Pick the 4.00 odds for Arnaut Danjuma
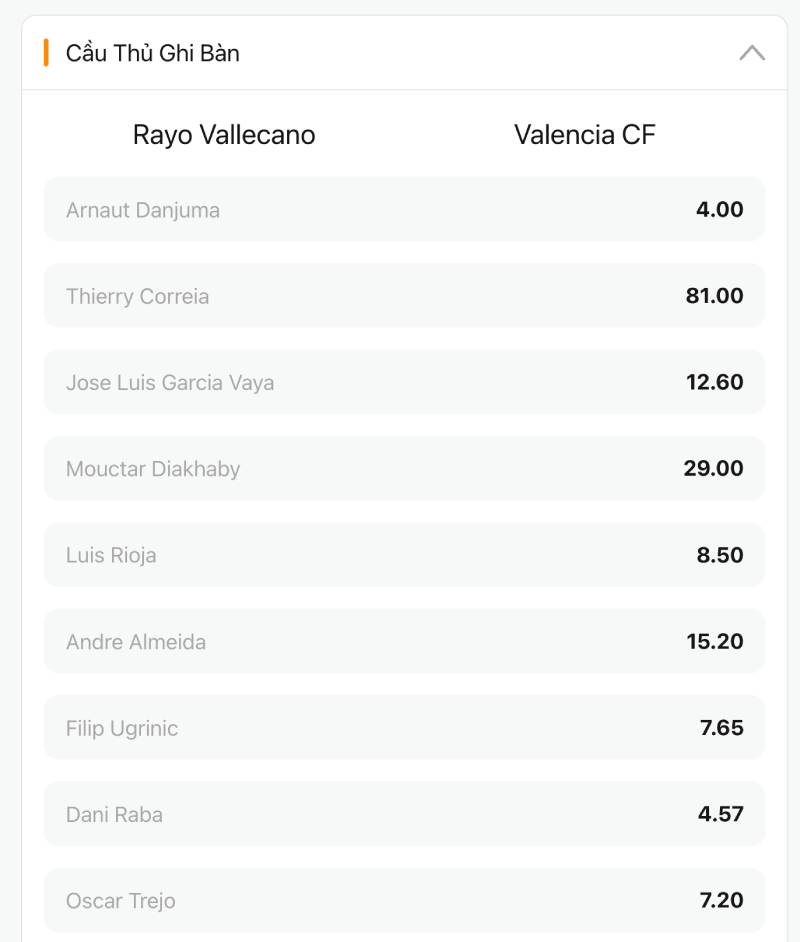This screenshot has width=800, height=942. click(719, 210)
